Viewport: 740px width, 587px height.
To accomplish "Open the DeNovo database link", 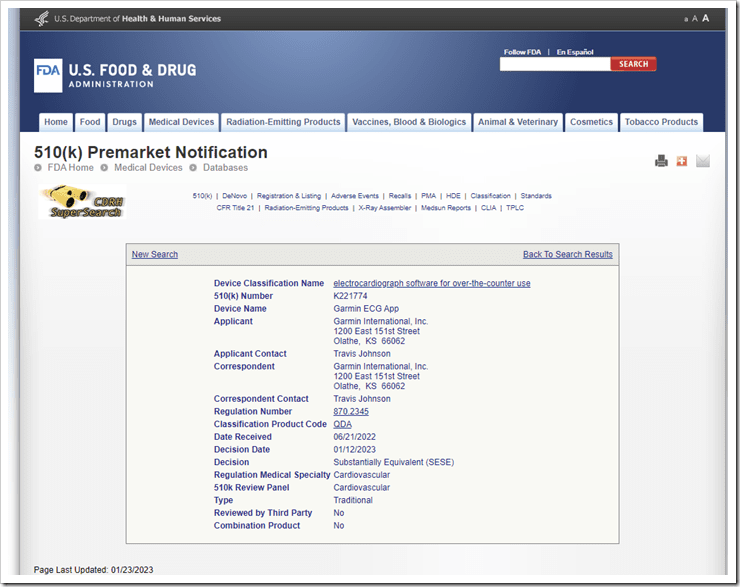I will click(235, 196).
